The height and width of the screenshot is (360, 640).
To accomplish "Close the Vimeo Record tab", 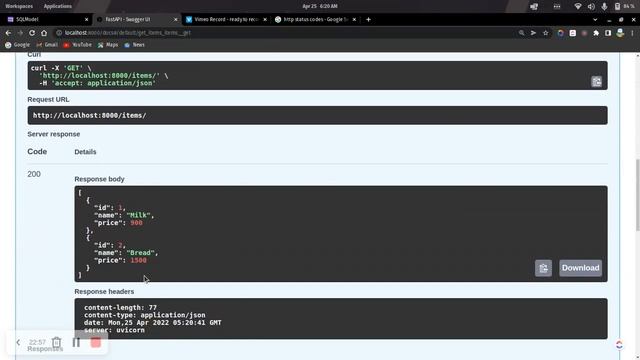I will [265, 19].
